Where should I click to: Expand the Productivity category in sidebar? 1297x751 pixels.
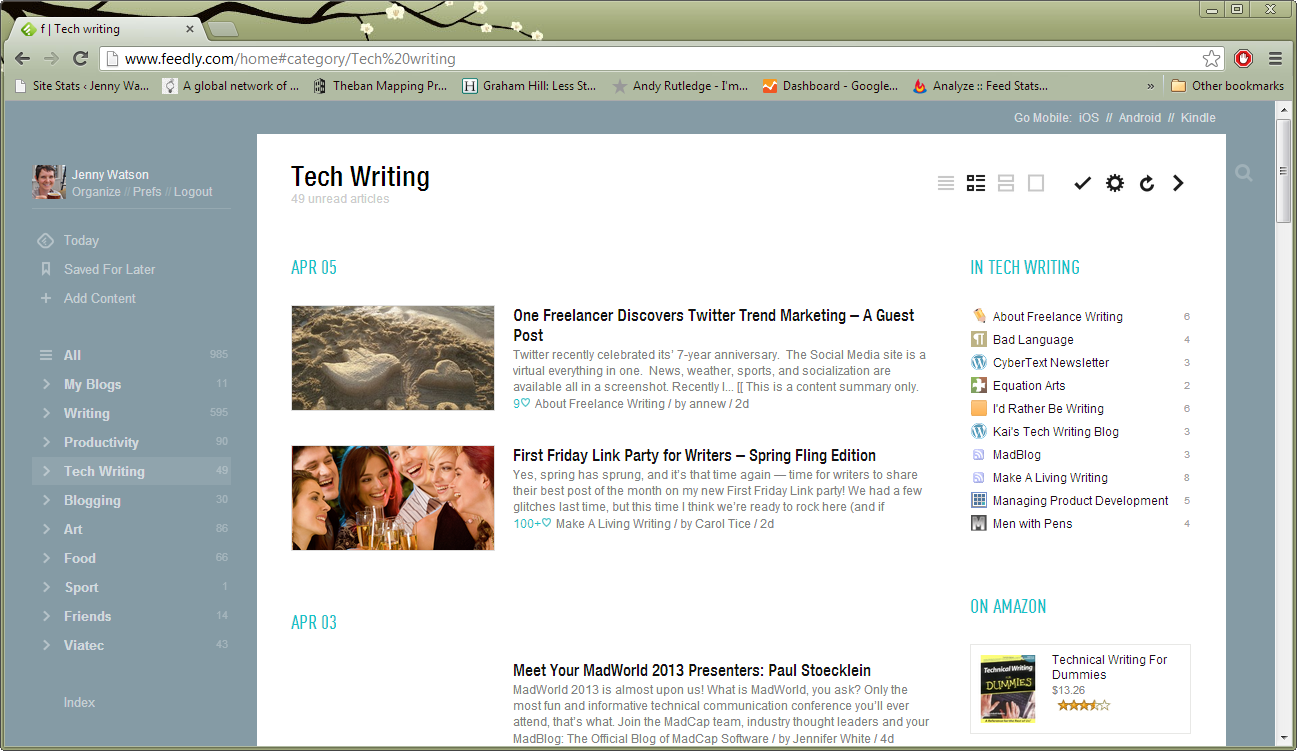(46, 442)
